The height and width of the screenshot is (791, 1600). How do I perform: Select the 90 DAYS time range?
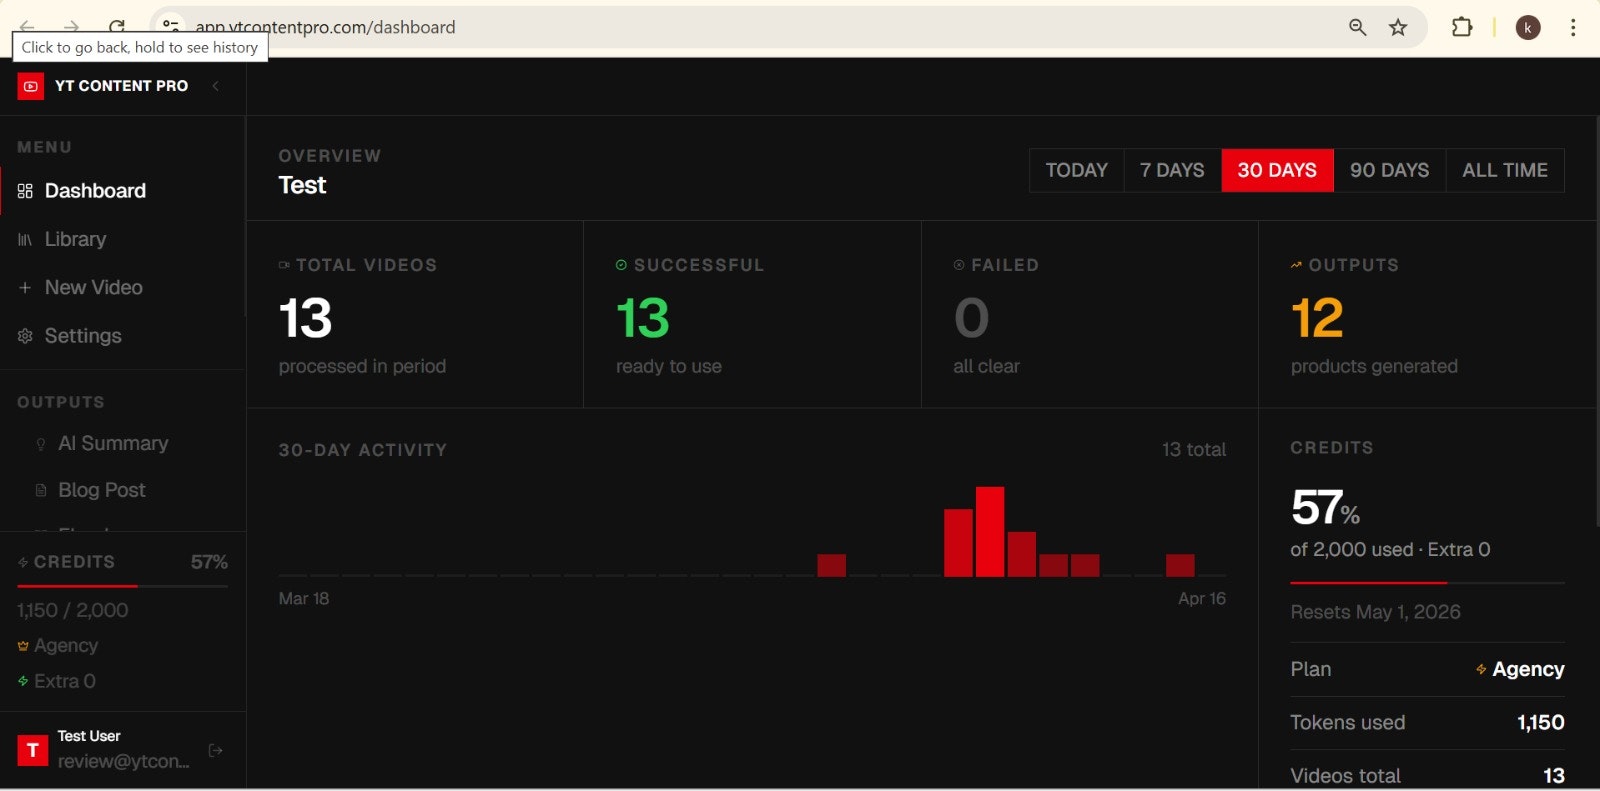(1389, 170)
